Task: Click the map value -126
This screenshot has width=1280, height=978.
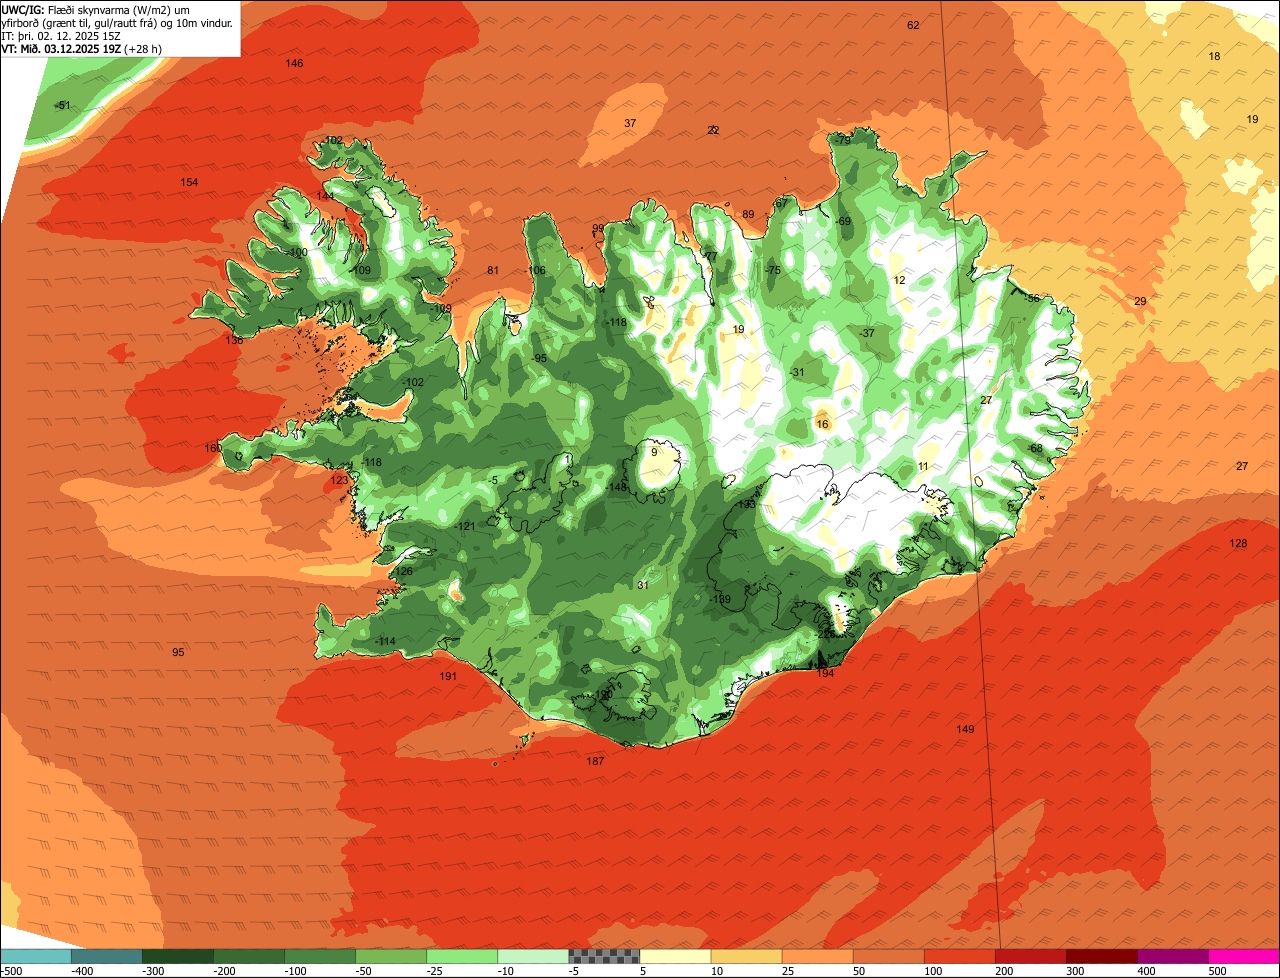Action: [402, 571]
